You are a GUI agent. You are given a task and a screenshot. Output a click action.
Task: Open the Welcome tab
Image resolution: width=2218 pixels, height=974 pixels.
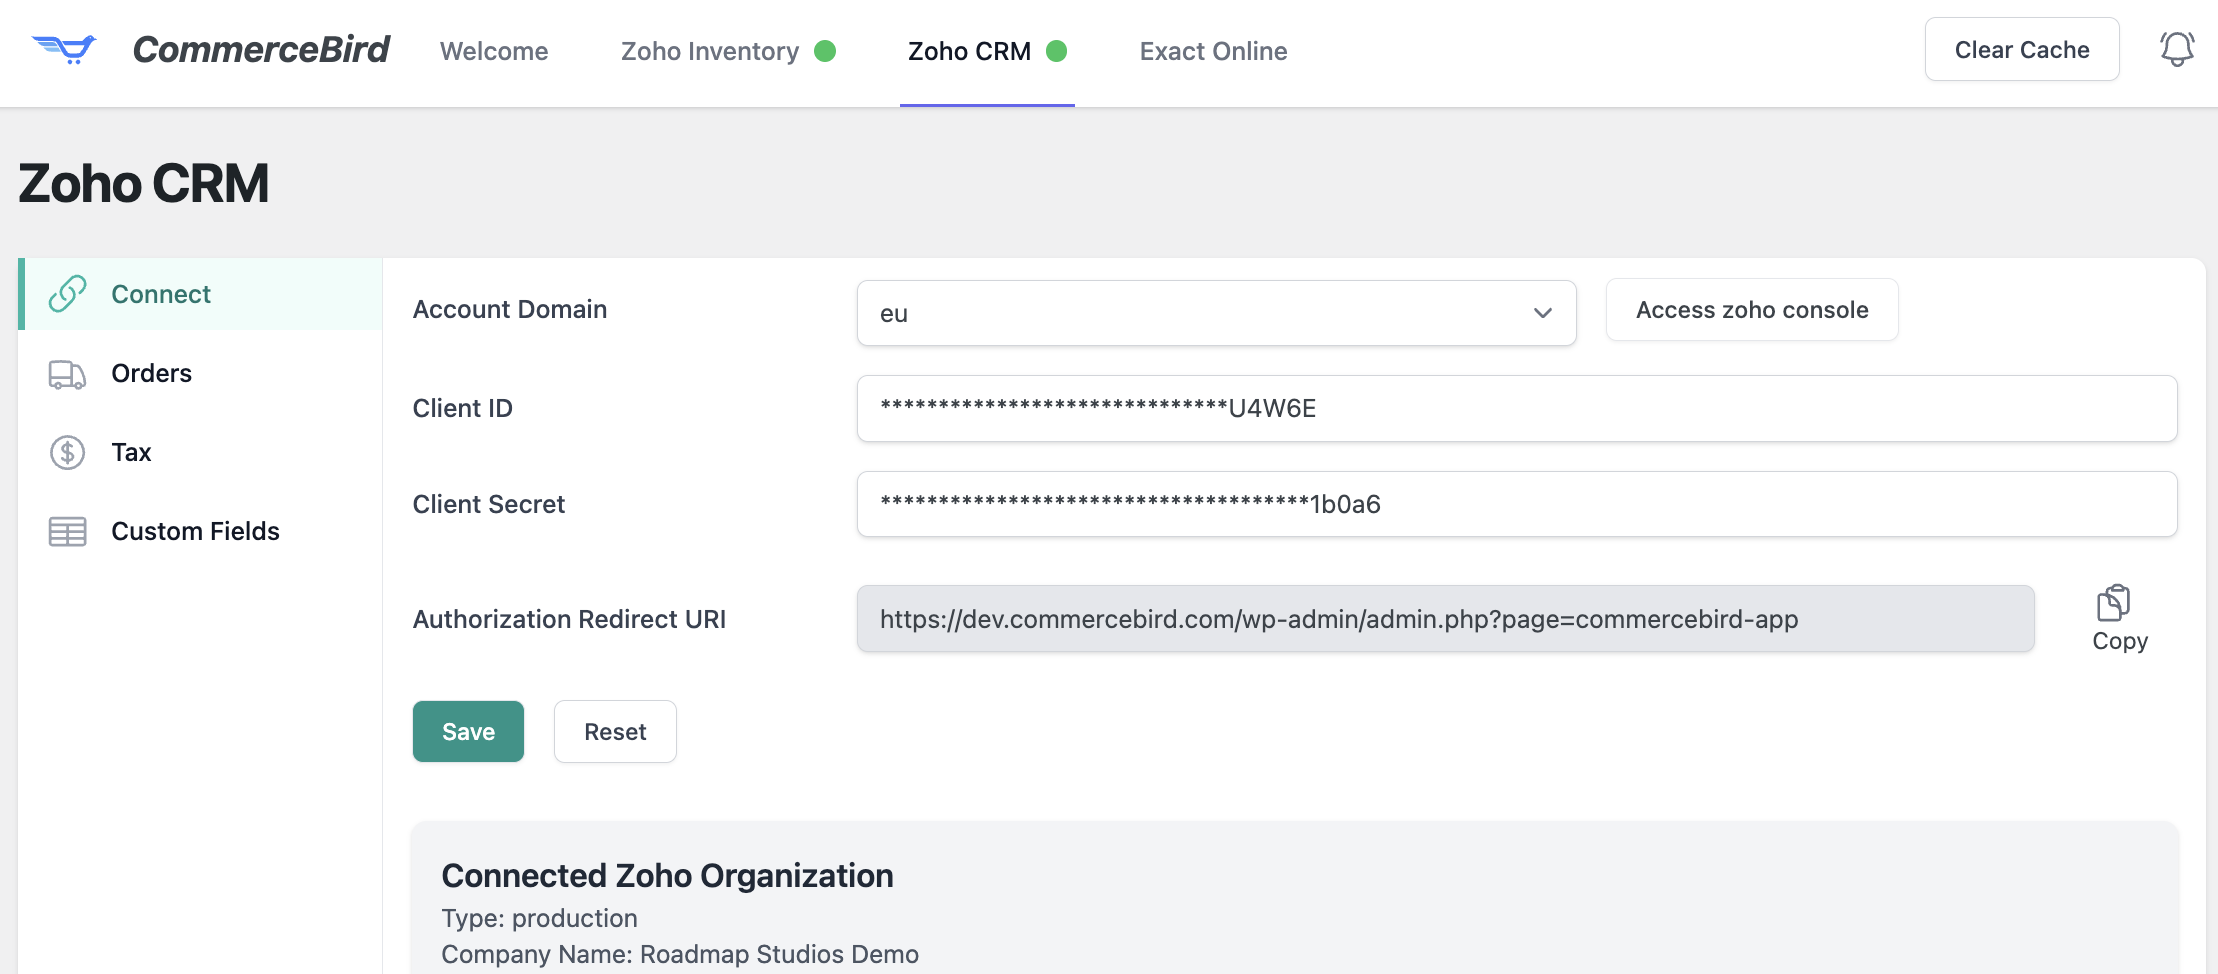[494, 51]
